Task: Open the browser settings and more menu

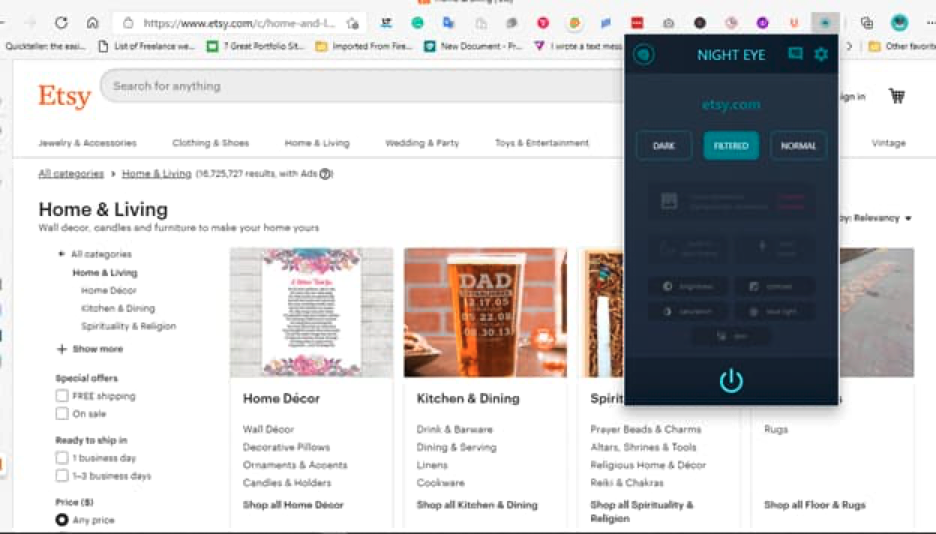Action: click(x=931, y=23)
